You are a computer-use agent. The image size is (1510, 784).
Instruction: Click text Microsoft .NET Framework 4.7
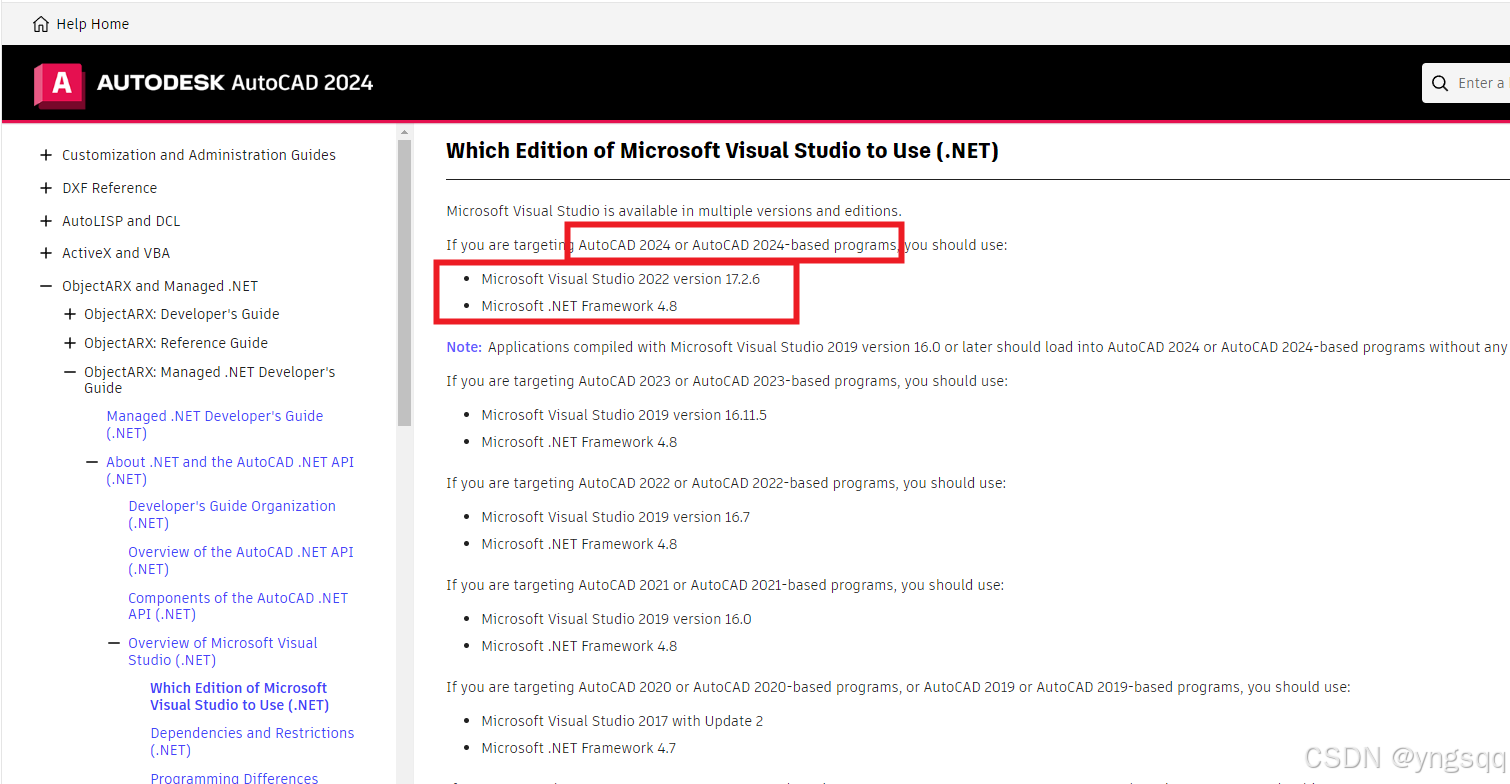579,748
